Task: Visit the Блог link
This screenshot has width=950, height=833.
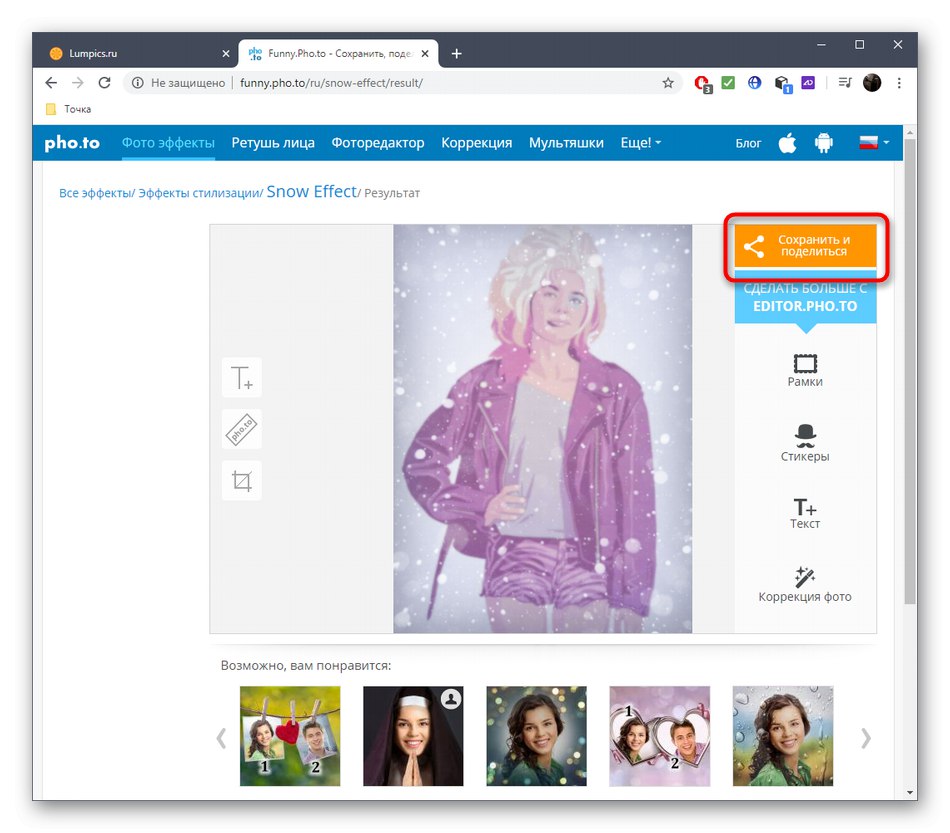Action: (x=748, y=144)
